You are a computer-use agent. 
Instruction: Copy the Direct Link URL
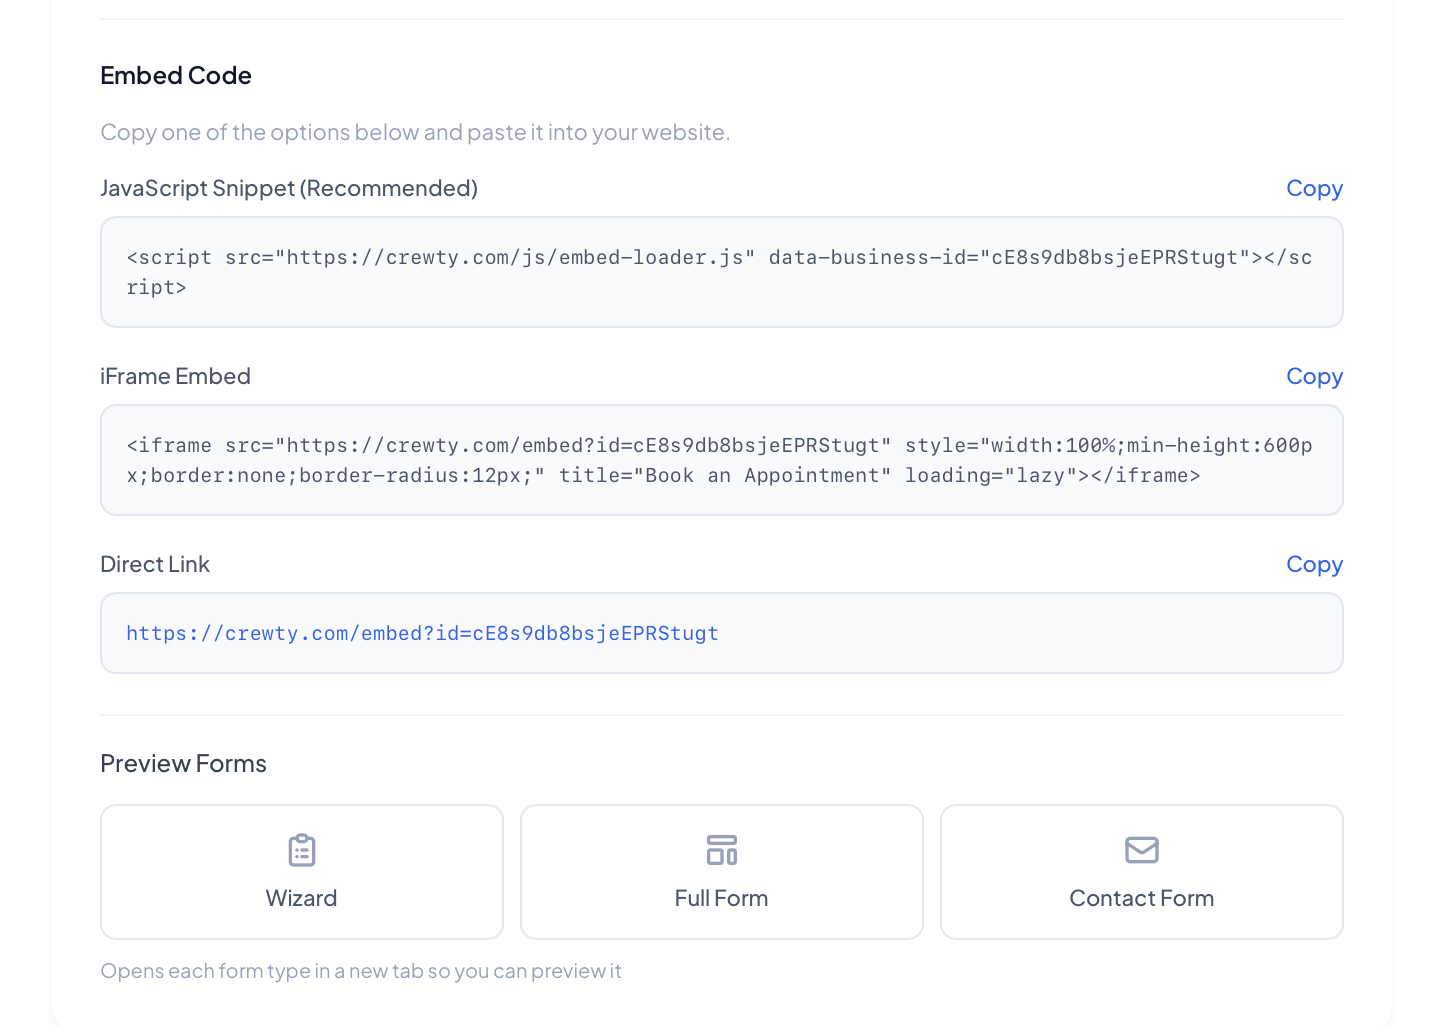click(1314, 564)
